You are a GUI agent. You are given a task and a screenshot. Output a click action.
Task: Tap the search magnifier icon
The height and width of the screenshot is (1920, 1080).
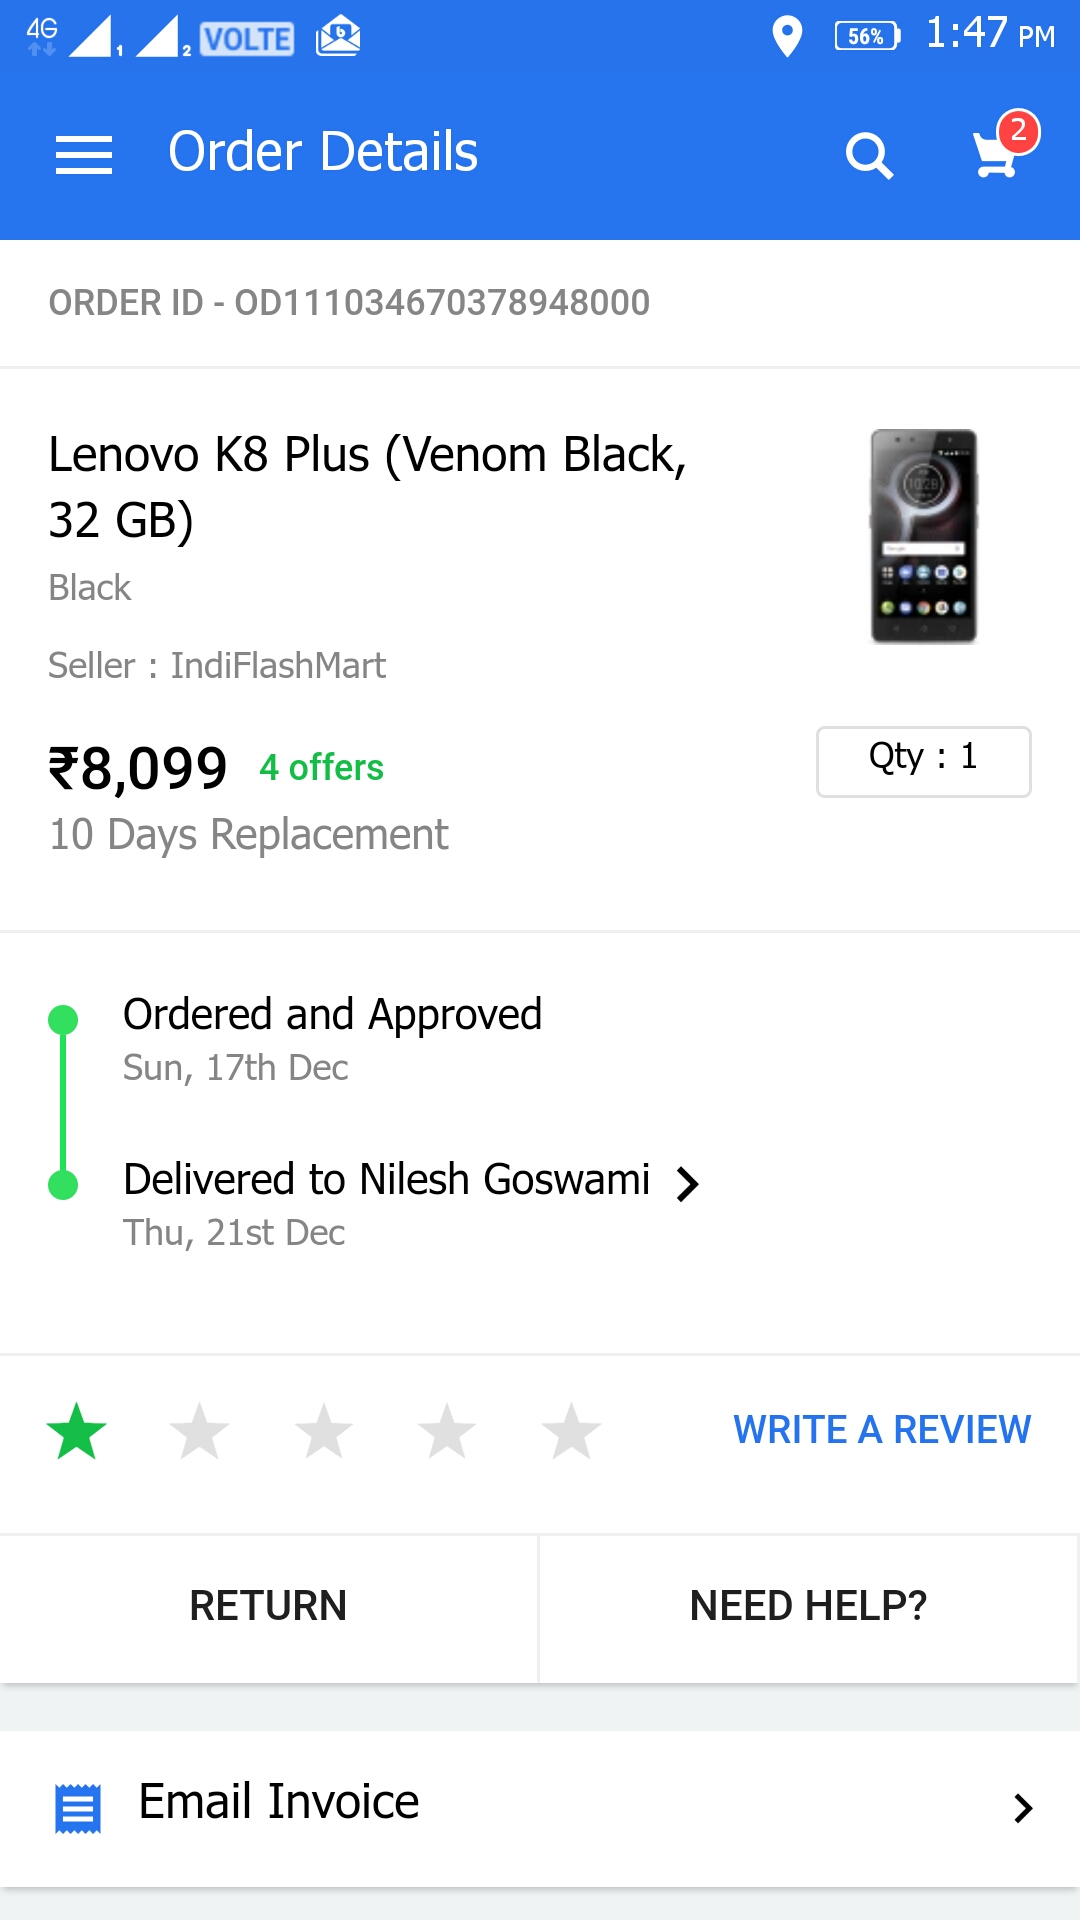(868, 156)
